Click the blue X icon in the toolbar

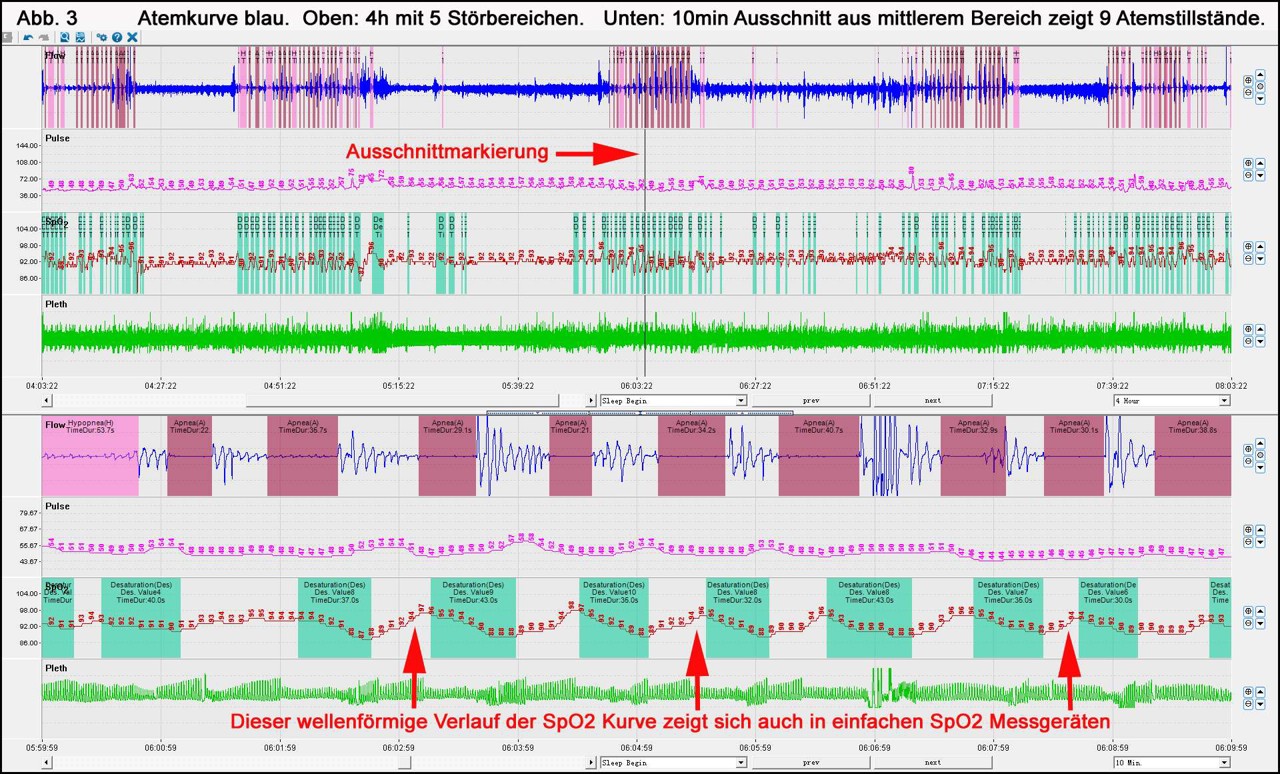point(132,37)
